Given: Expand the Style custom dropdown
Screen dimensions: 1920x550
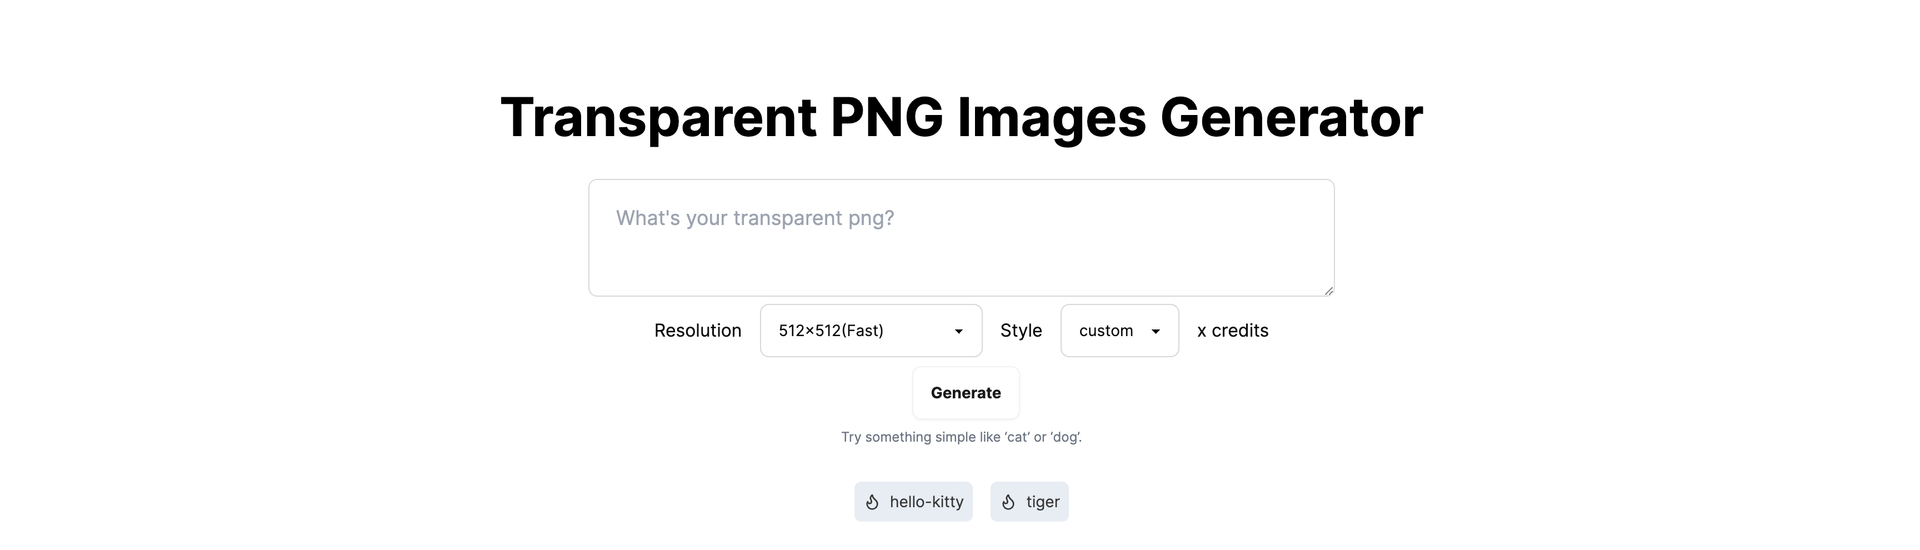Looking at the screenshot, I should tap(1119, 331).
